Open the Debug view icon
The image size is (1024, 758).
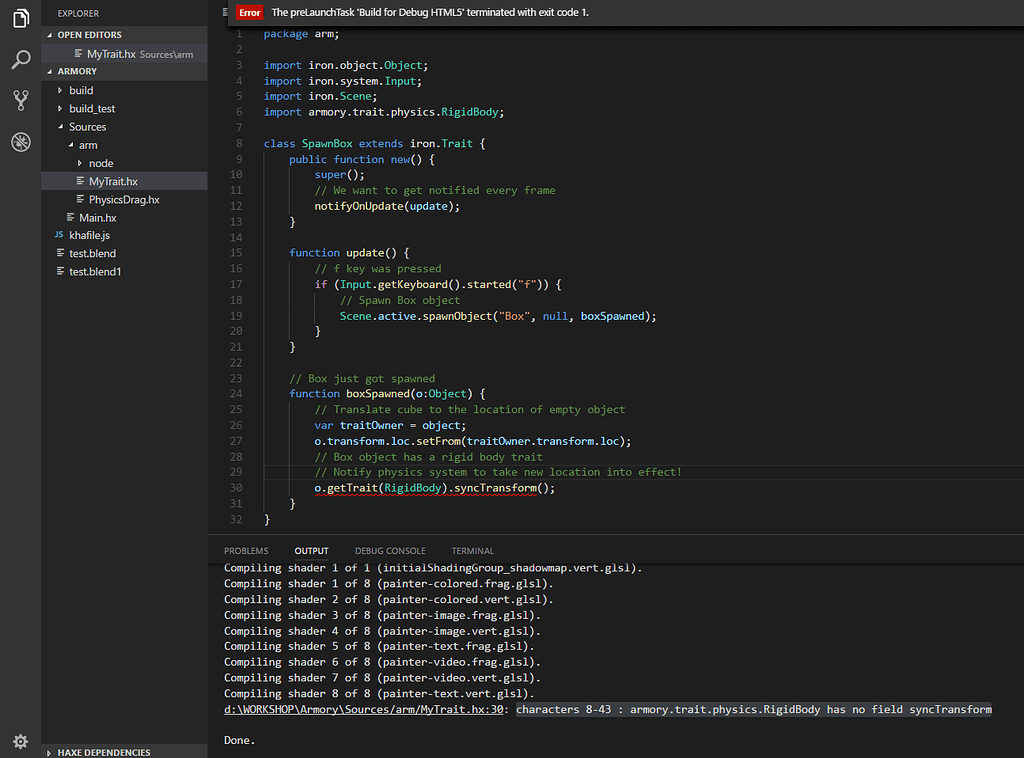tap(20, 142)
